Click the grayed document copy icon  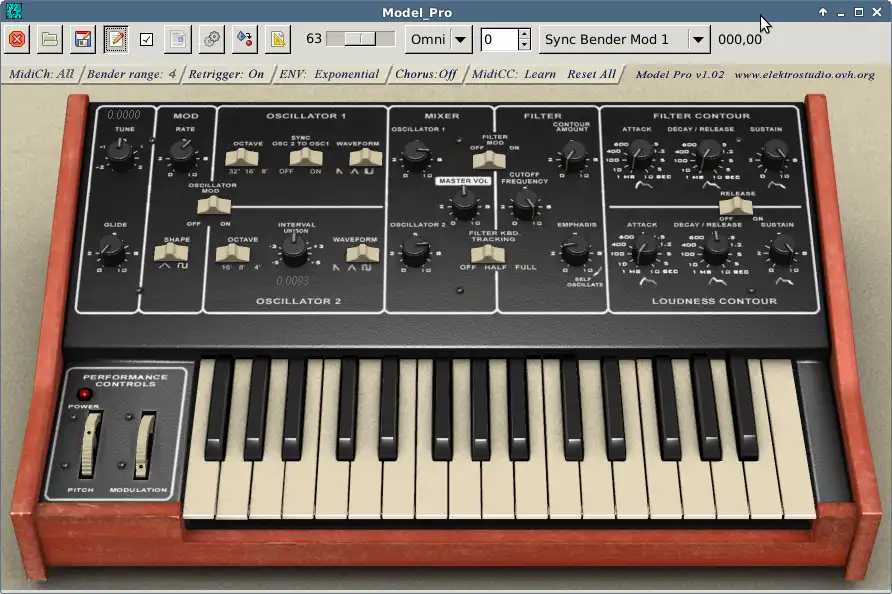tap(178, 39)
